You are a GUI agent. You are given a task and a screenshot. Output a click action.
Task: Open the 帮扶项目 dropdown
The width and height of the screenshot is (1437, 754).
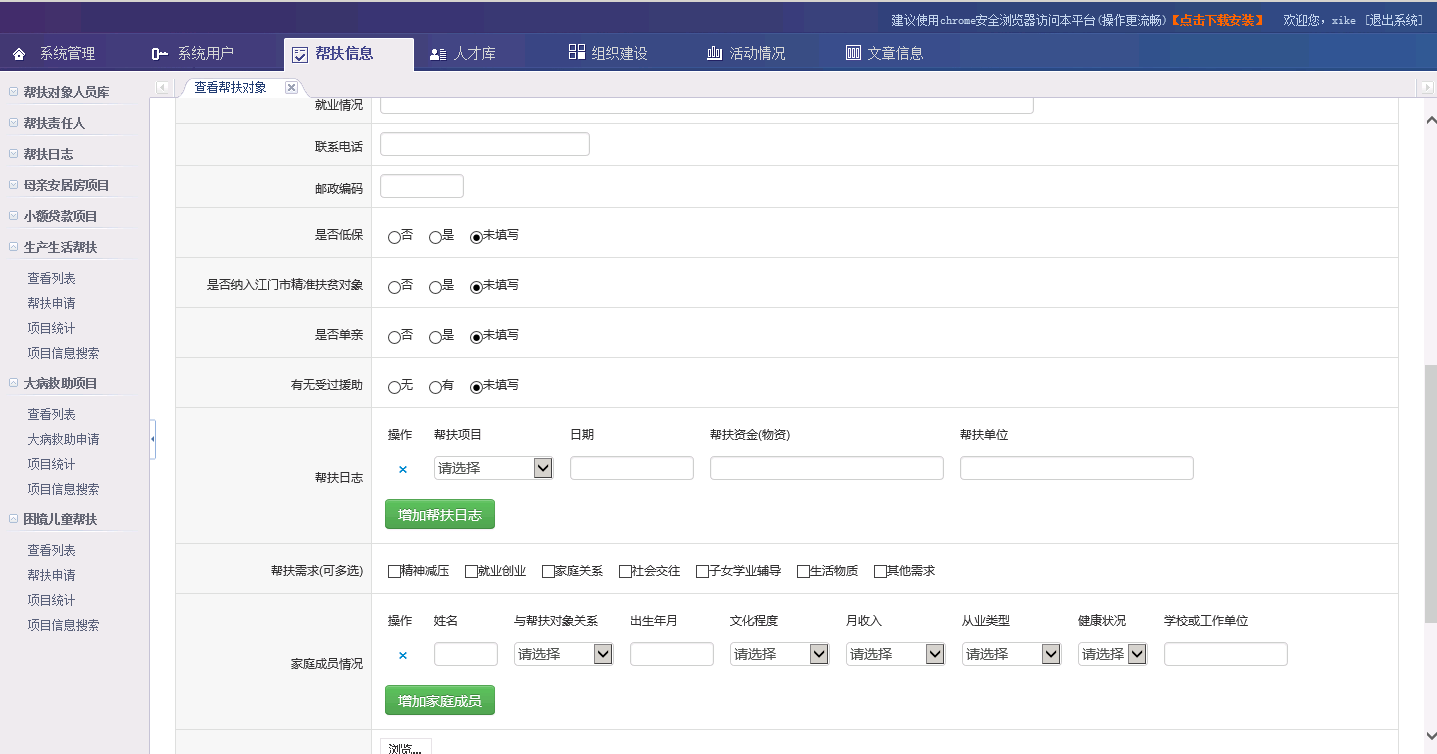(x=494, y=468)
